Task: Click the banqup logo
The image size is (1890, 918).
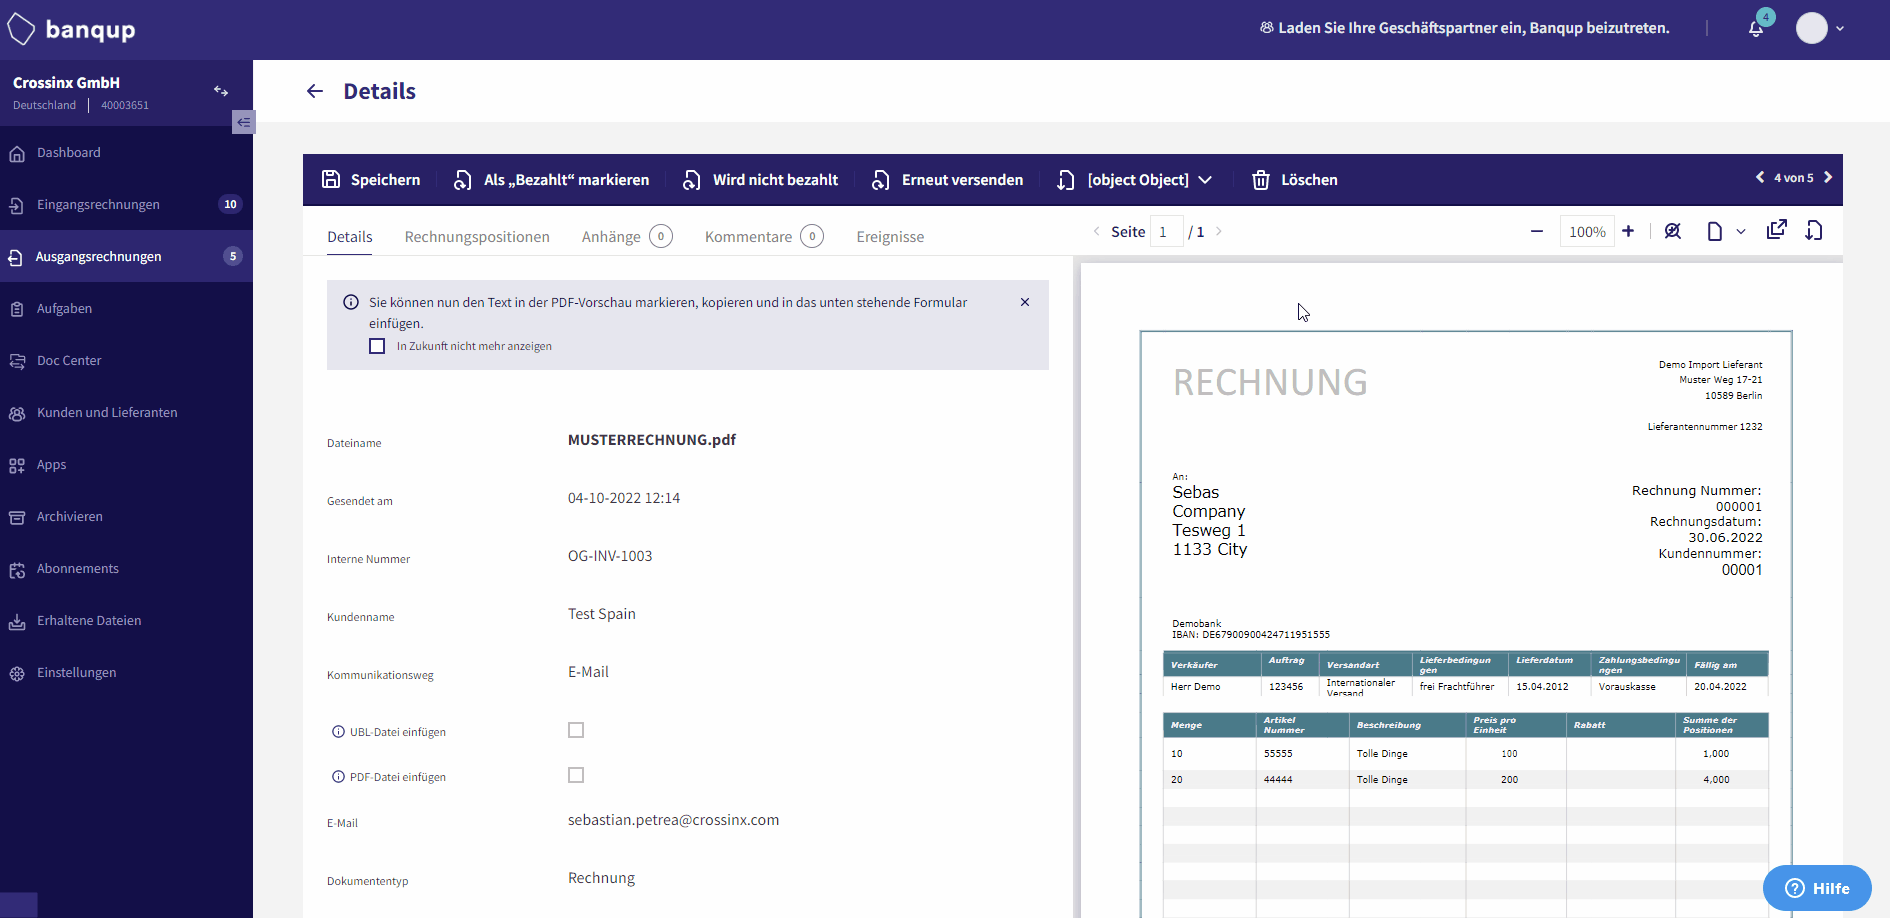Action: click(71, 29)
